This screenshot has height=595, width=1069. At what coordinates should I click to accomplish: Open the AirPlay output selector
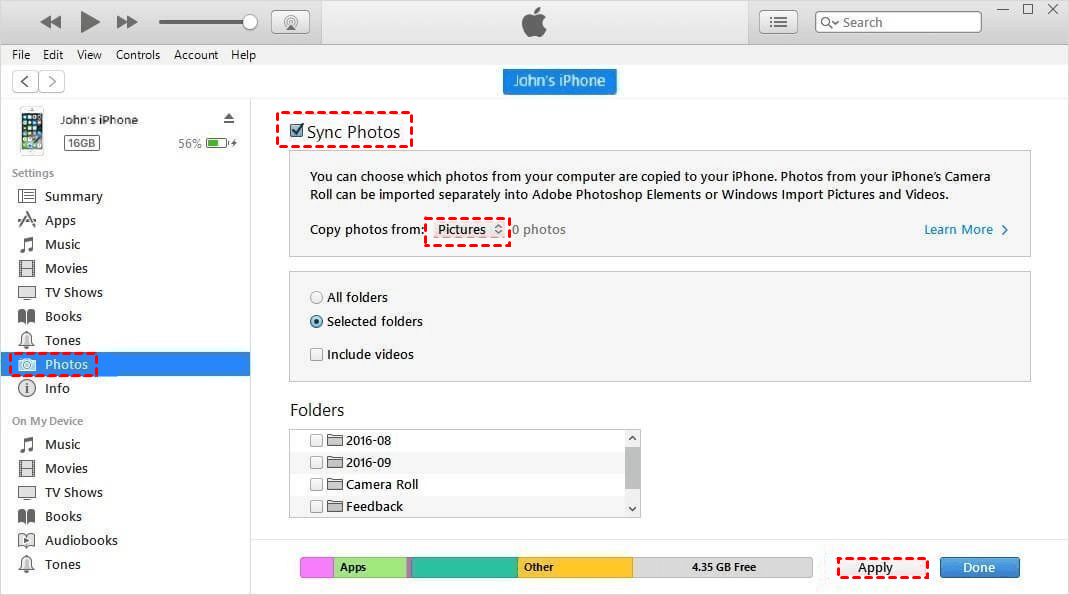[x=290, y=22]
